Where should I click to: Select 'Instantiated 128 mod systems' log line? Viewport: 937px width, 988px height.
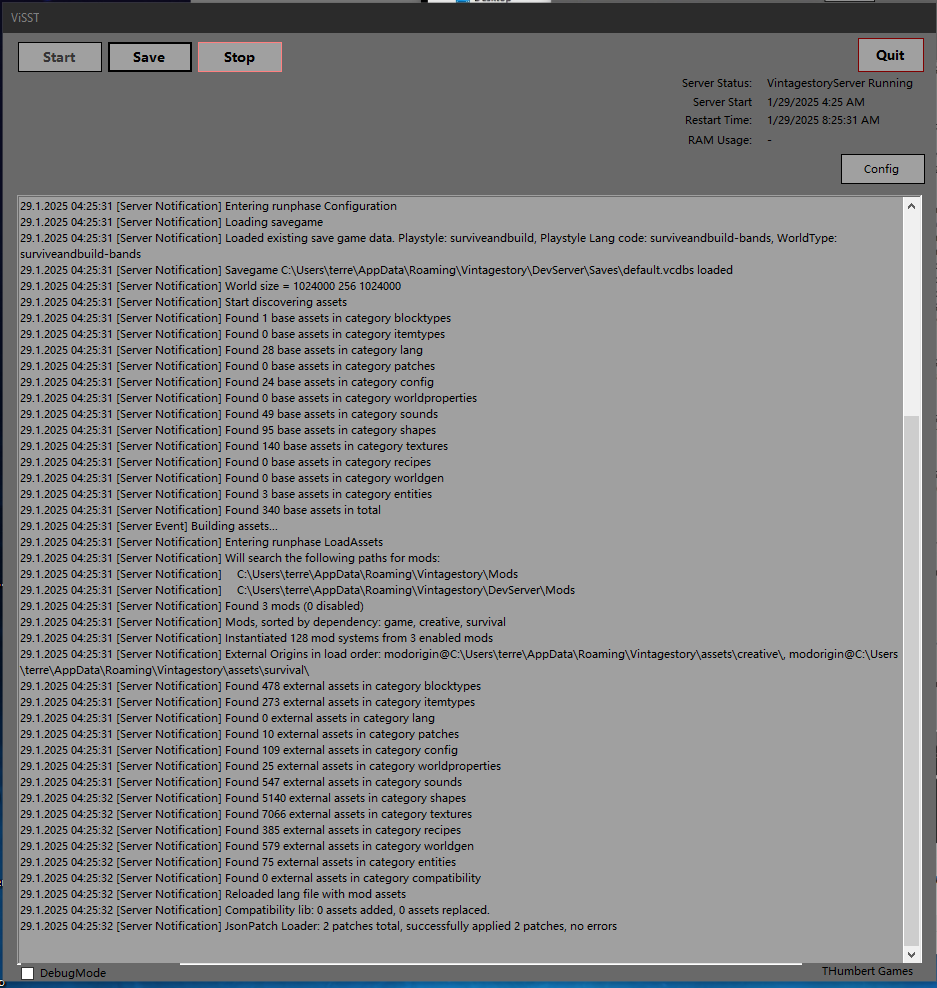(256, 638)
